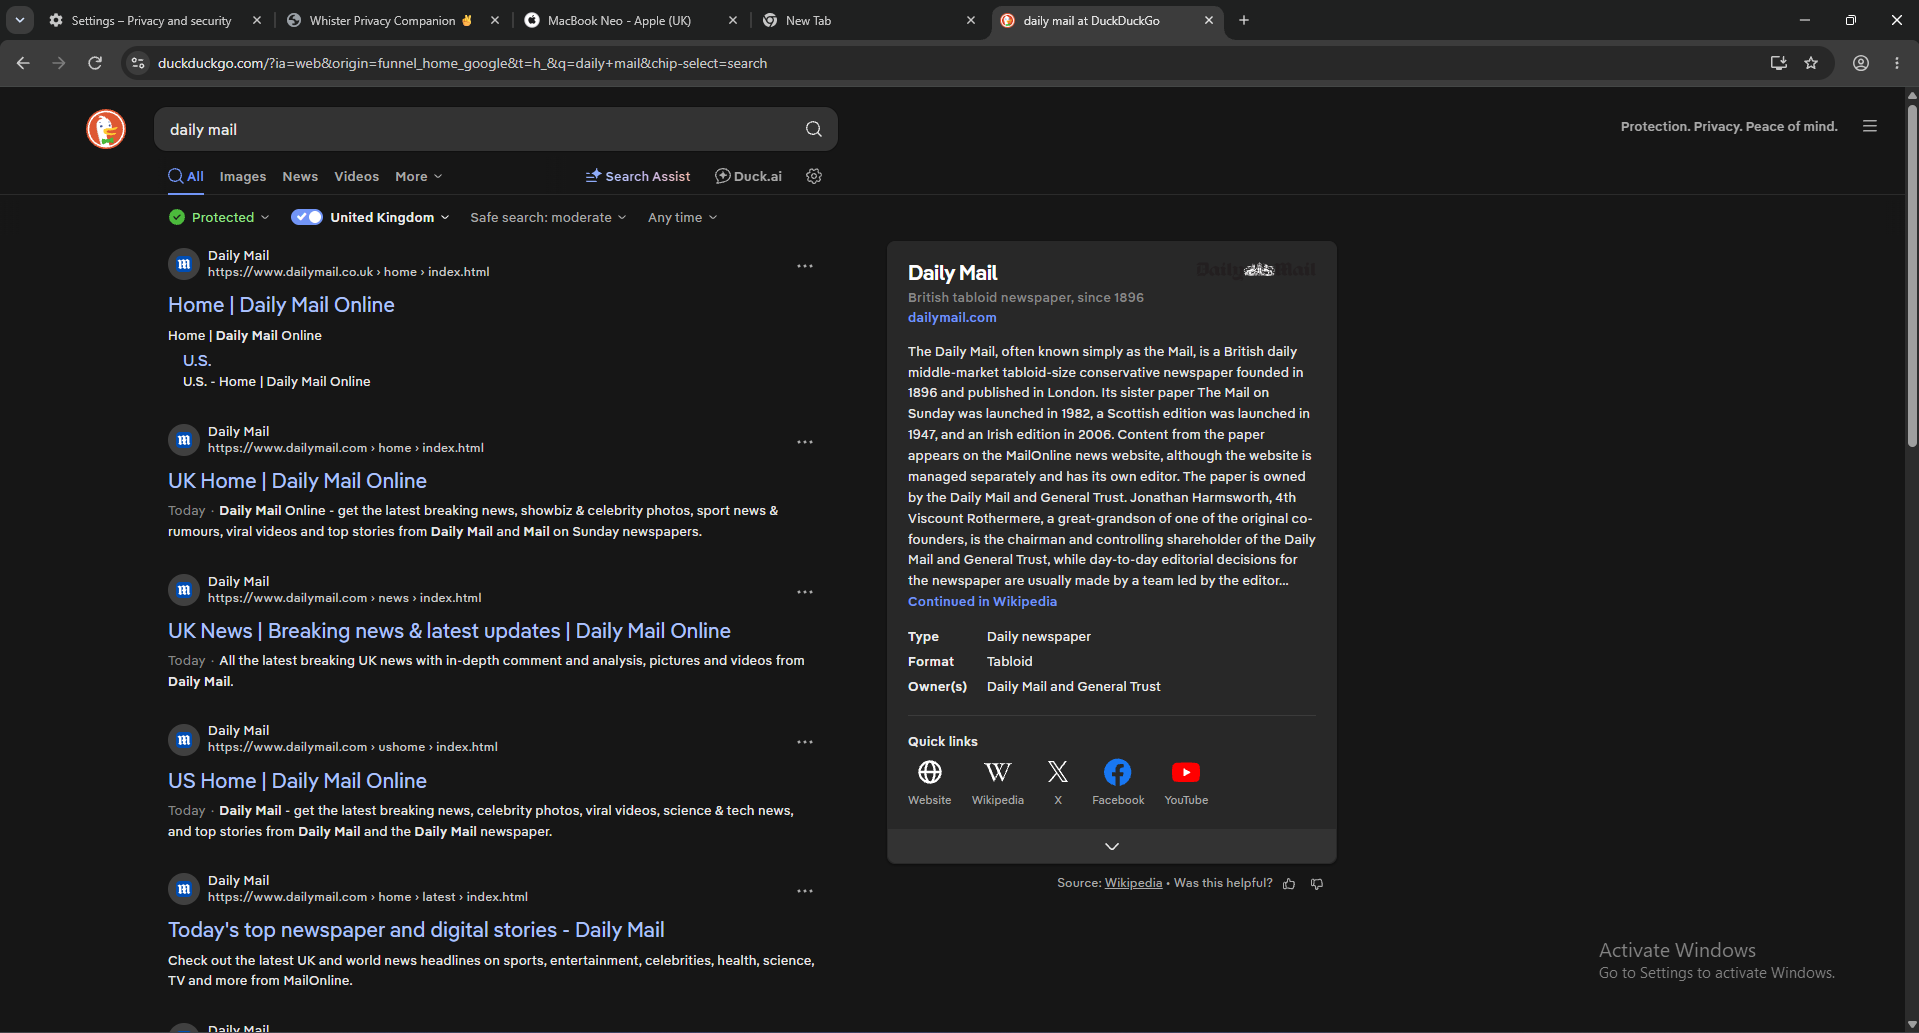Click the Wikipedia source link
This screenshot has height=1033, width=1919.
pos(1133,883)
